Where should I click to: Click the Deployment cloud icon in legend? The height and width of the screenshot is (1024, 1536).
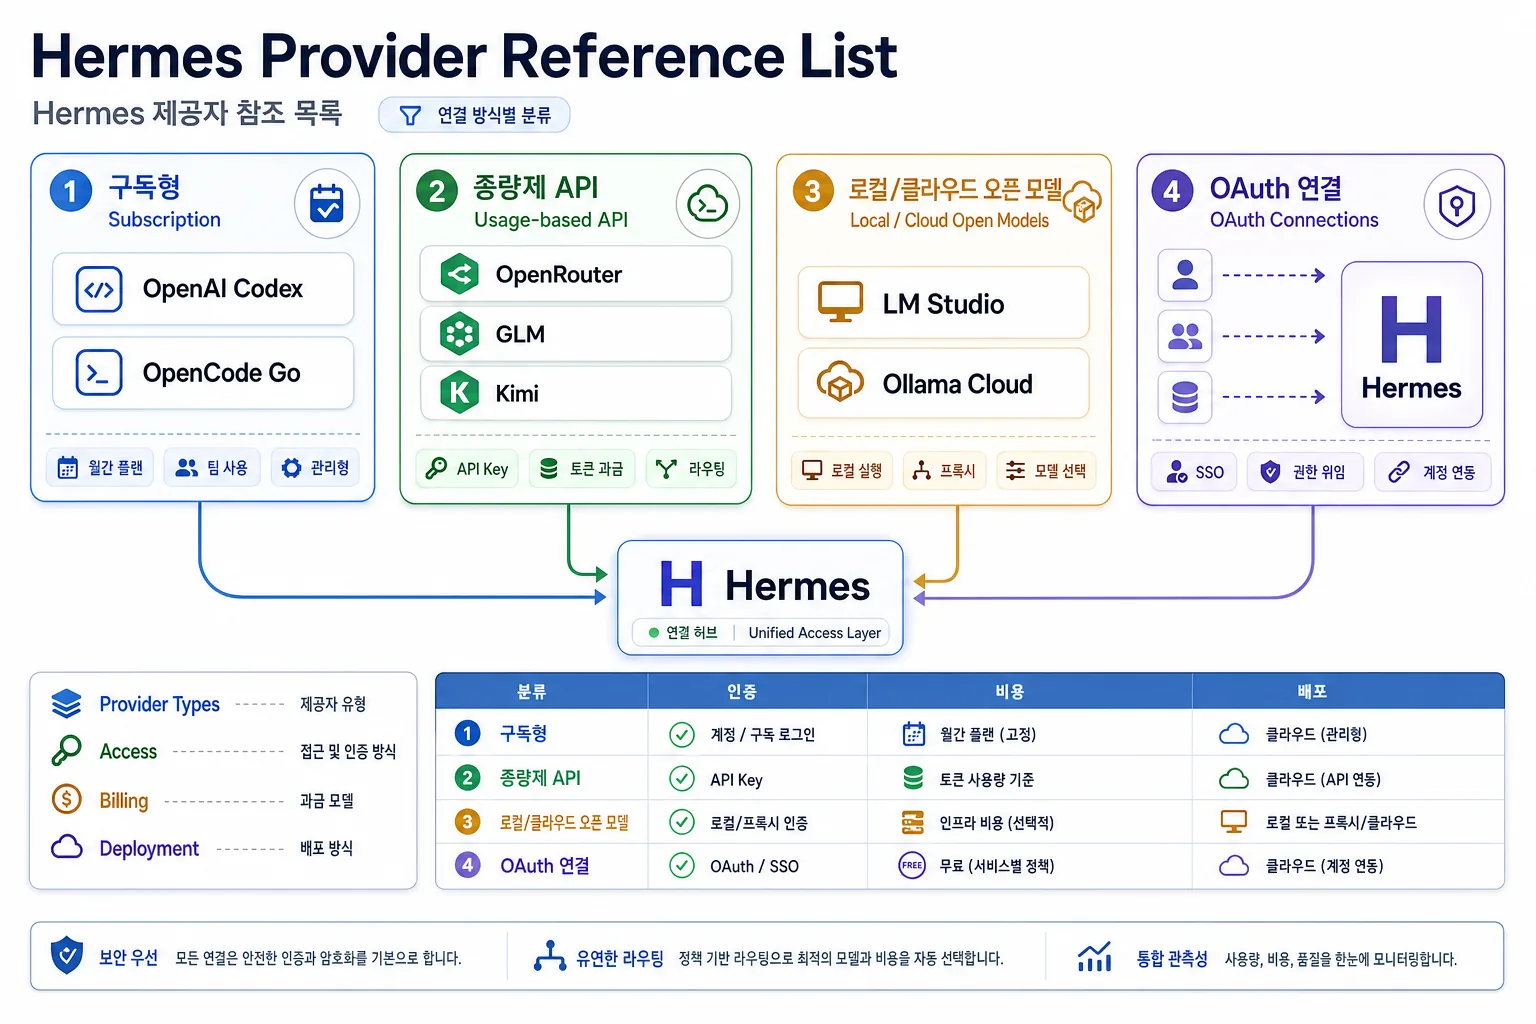point(66,847)
